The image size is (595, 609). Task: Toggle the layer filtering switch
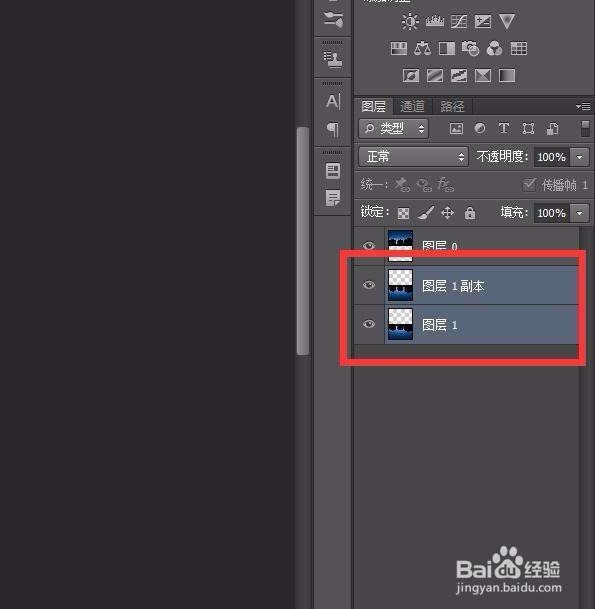click(585, 129)
